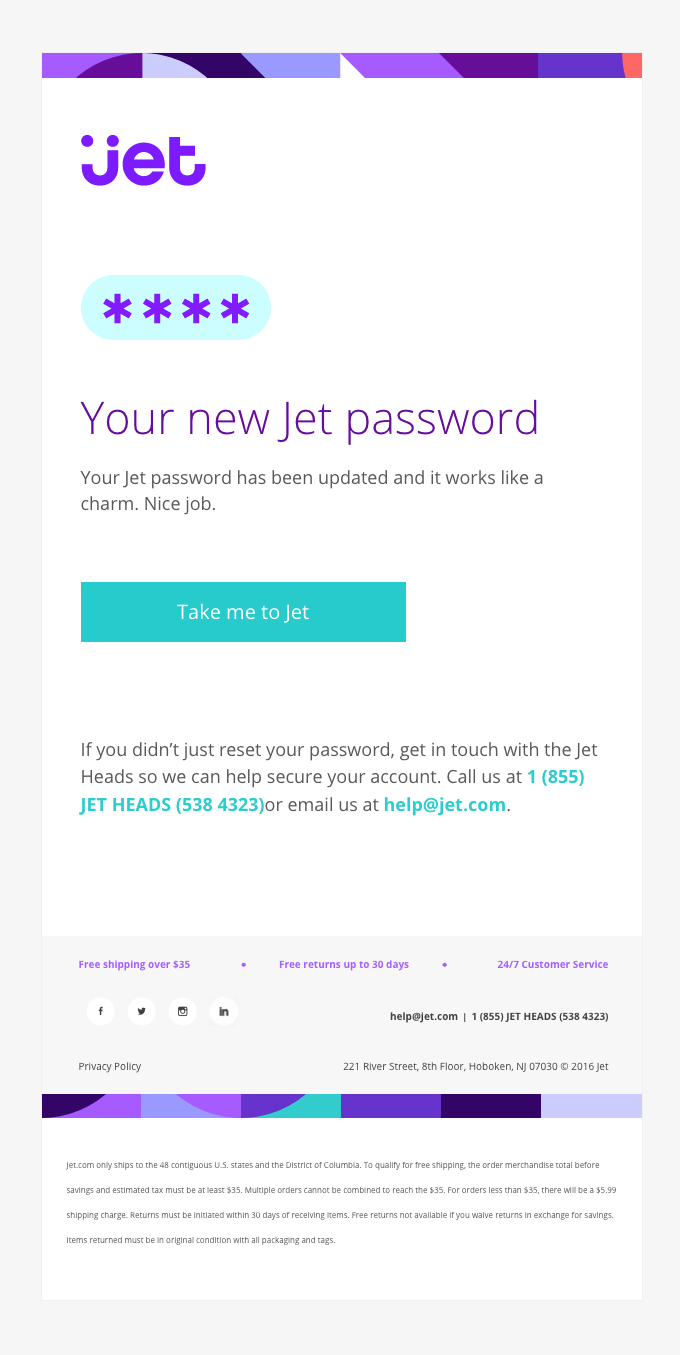The width and height of the screenshot is (680, 1355).
Task: Click the shipping disclaimer fine print
Action: pyautogui.click(x=340, y=1202)
